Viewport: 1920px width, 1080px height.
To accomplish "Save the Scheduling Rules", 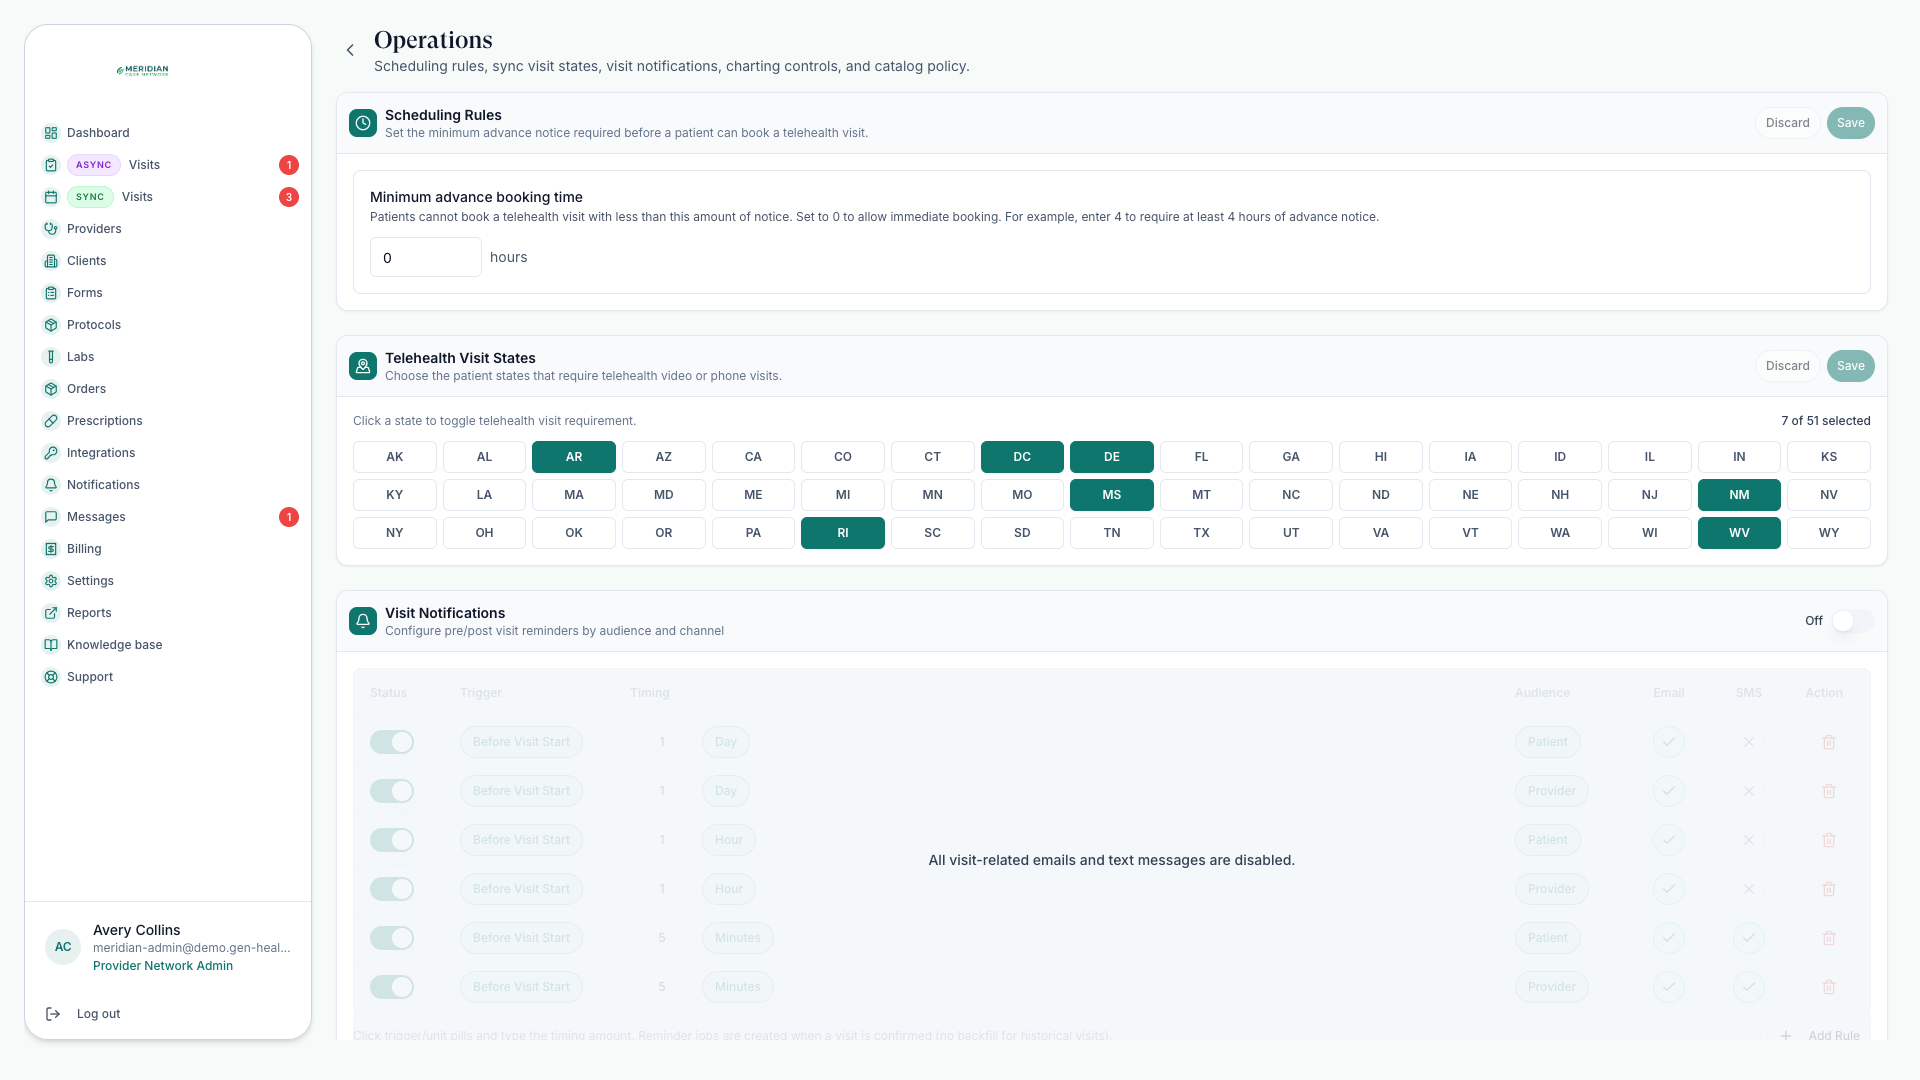I will coord(1850,123).
